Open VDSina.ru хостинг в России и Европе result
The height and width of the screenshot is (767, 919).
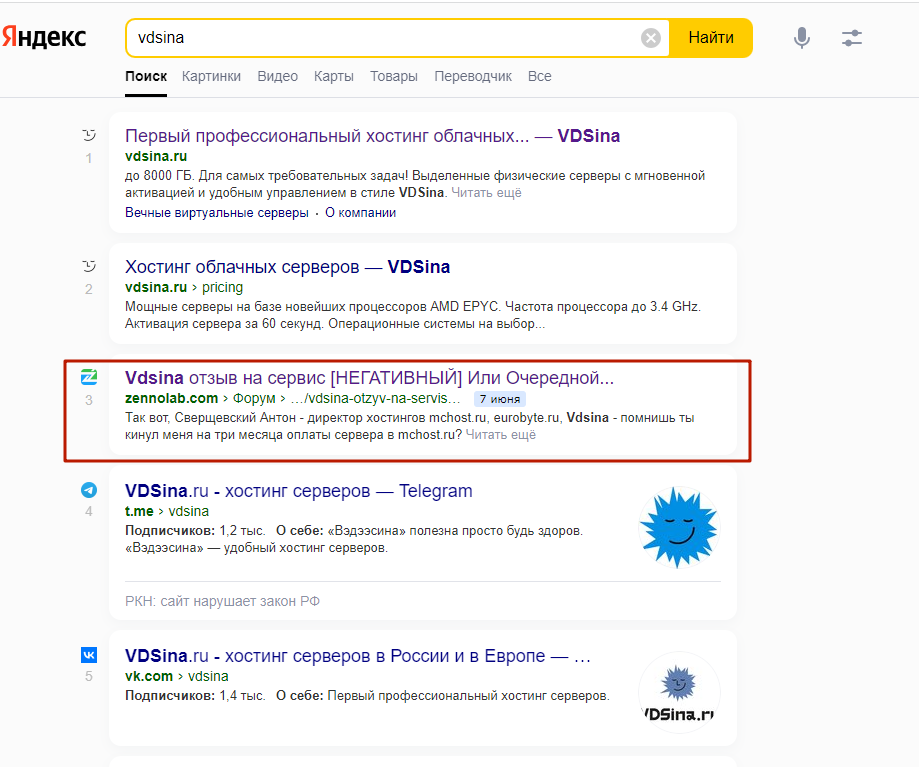click(x=358, y=656)
